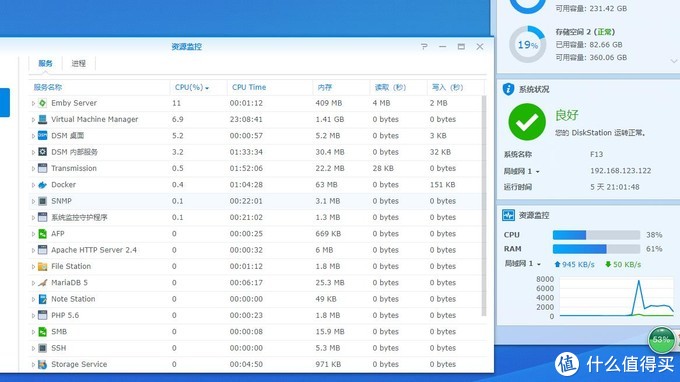Image resolution: width=680 pixels, height=382 pixels.
Task: Click the AFP service icon
Action: click(x=42, y=234)
